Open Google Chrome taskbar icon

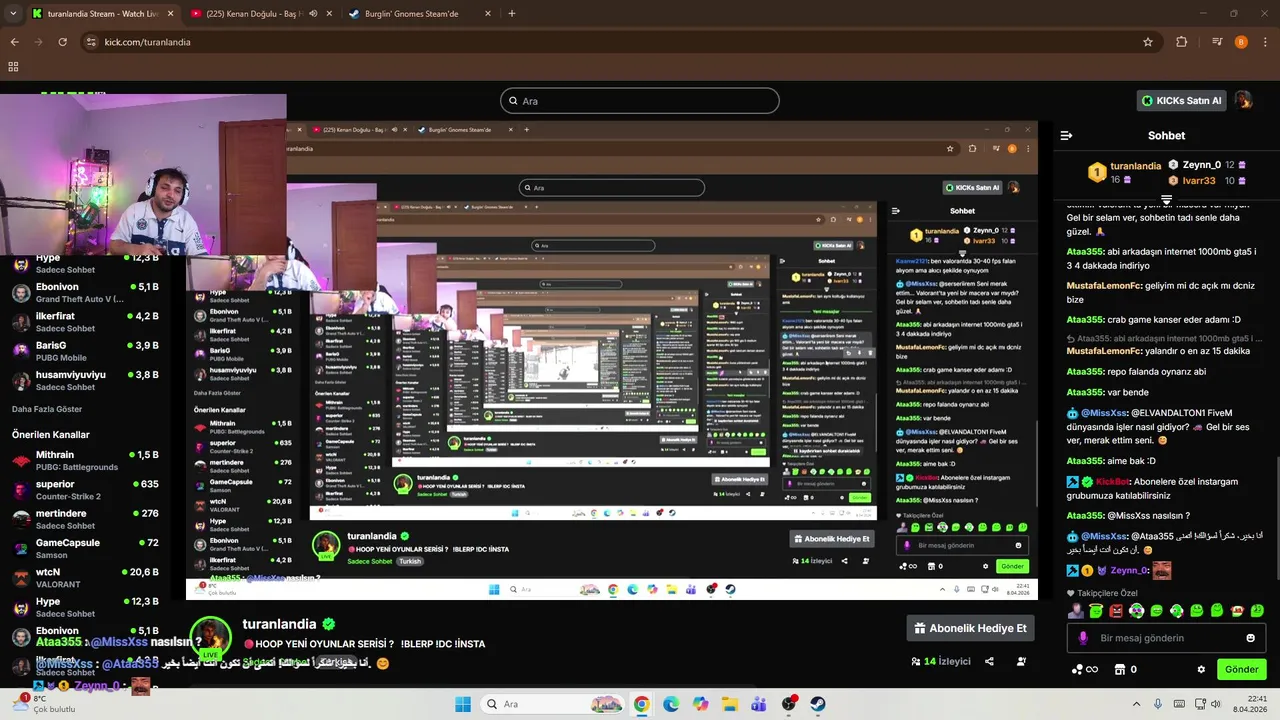coord(641,704)
